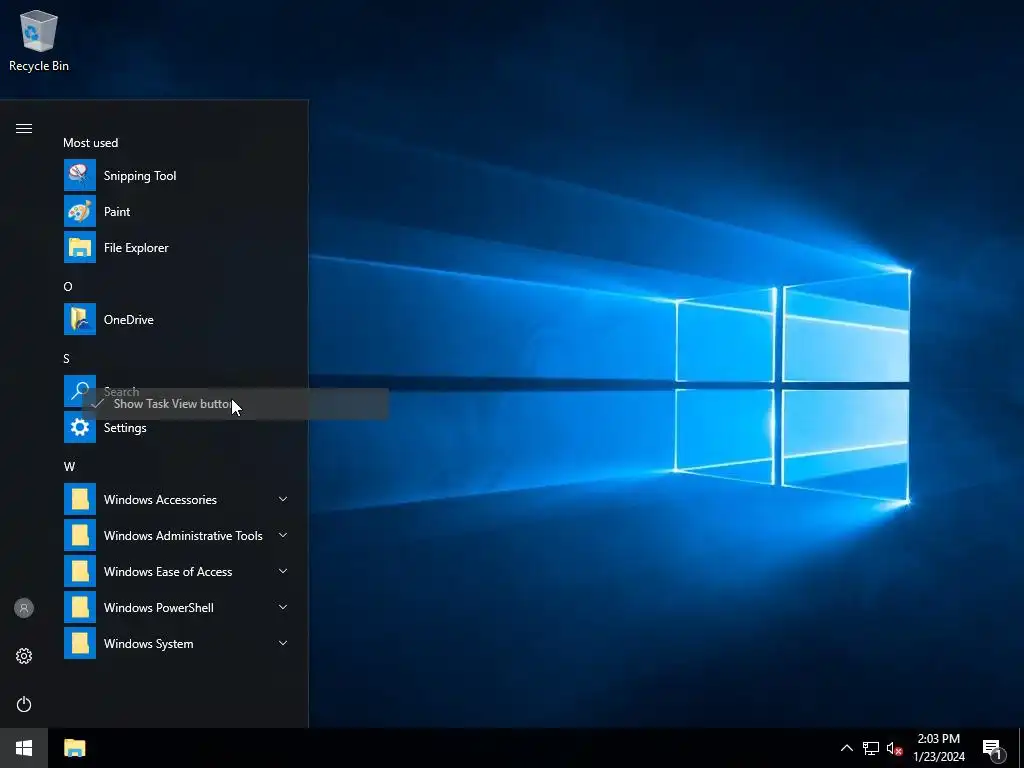The width and height of the screenshot is (1024, 768).
Task: Click the Windows PowerShell folder icon
Action: click(x=80, y=607)
